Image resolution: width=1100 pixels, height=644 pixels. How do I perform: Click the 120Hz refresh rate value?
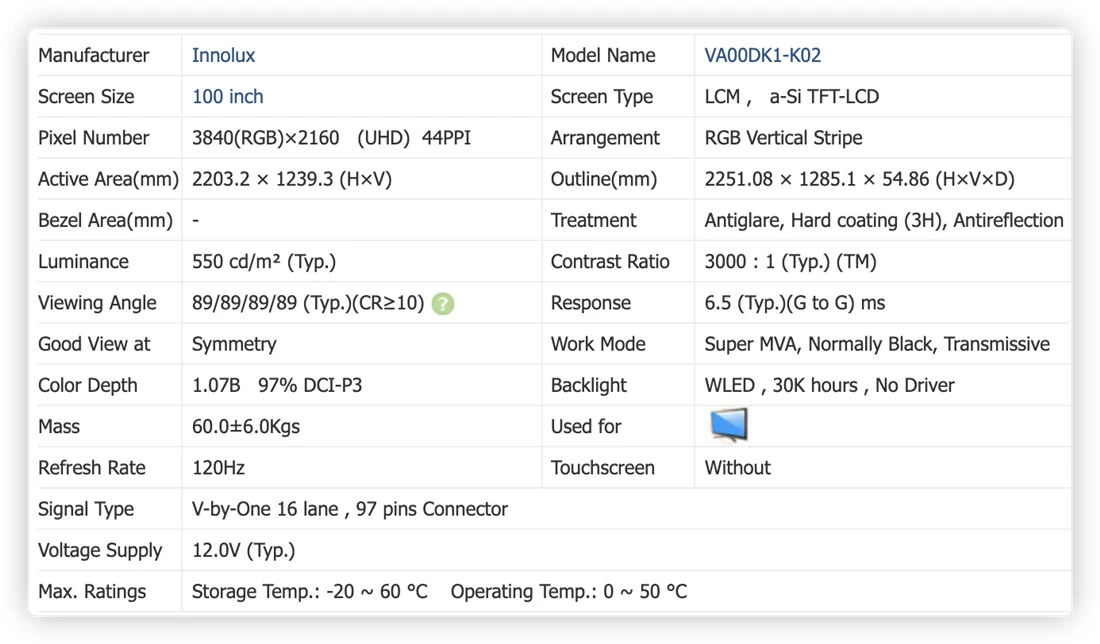pyautogui.click(x=218, y=468)
